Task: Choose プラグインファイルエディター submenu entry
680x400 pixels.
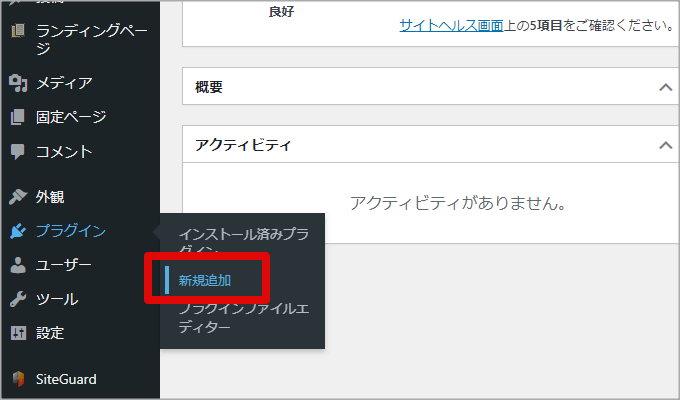Action: coord(244,318)
